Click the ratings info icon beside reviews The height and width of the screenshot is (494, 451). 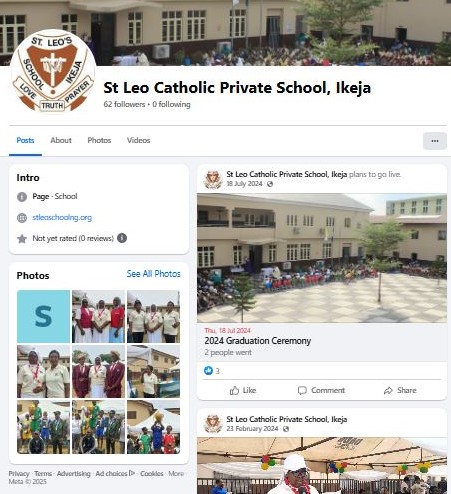pos(122,238)
